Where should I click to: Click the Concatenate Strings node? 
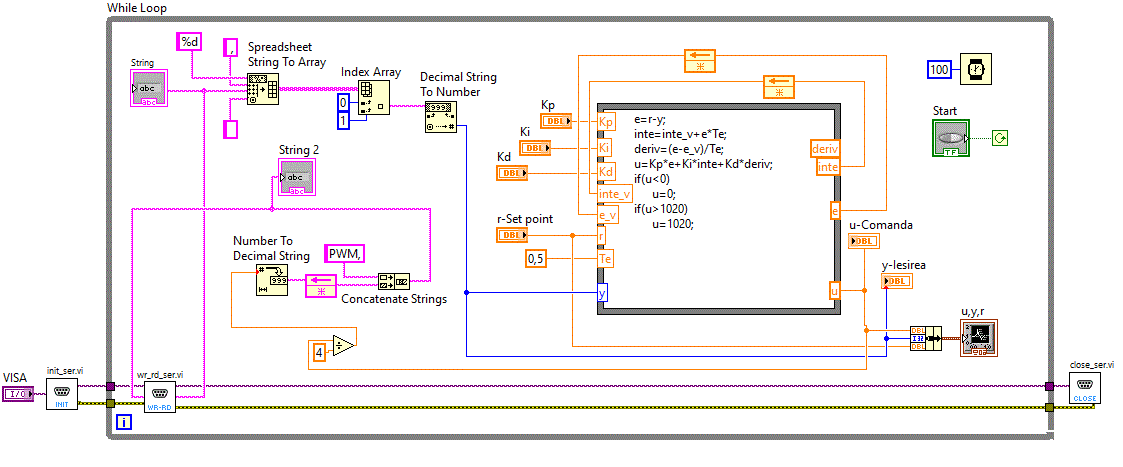(393, 281)
